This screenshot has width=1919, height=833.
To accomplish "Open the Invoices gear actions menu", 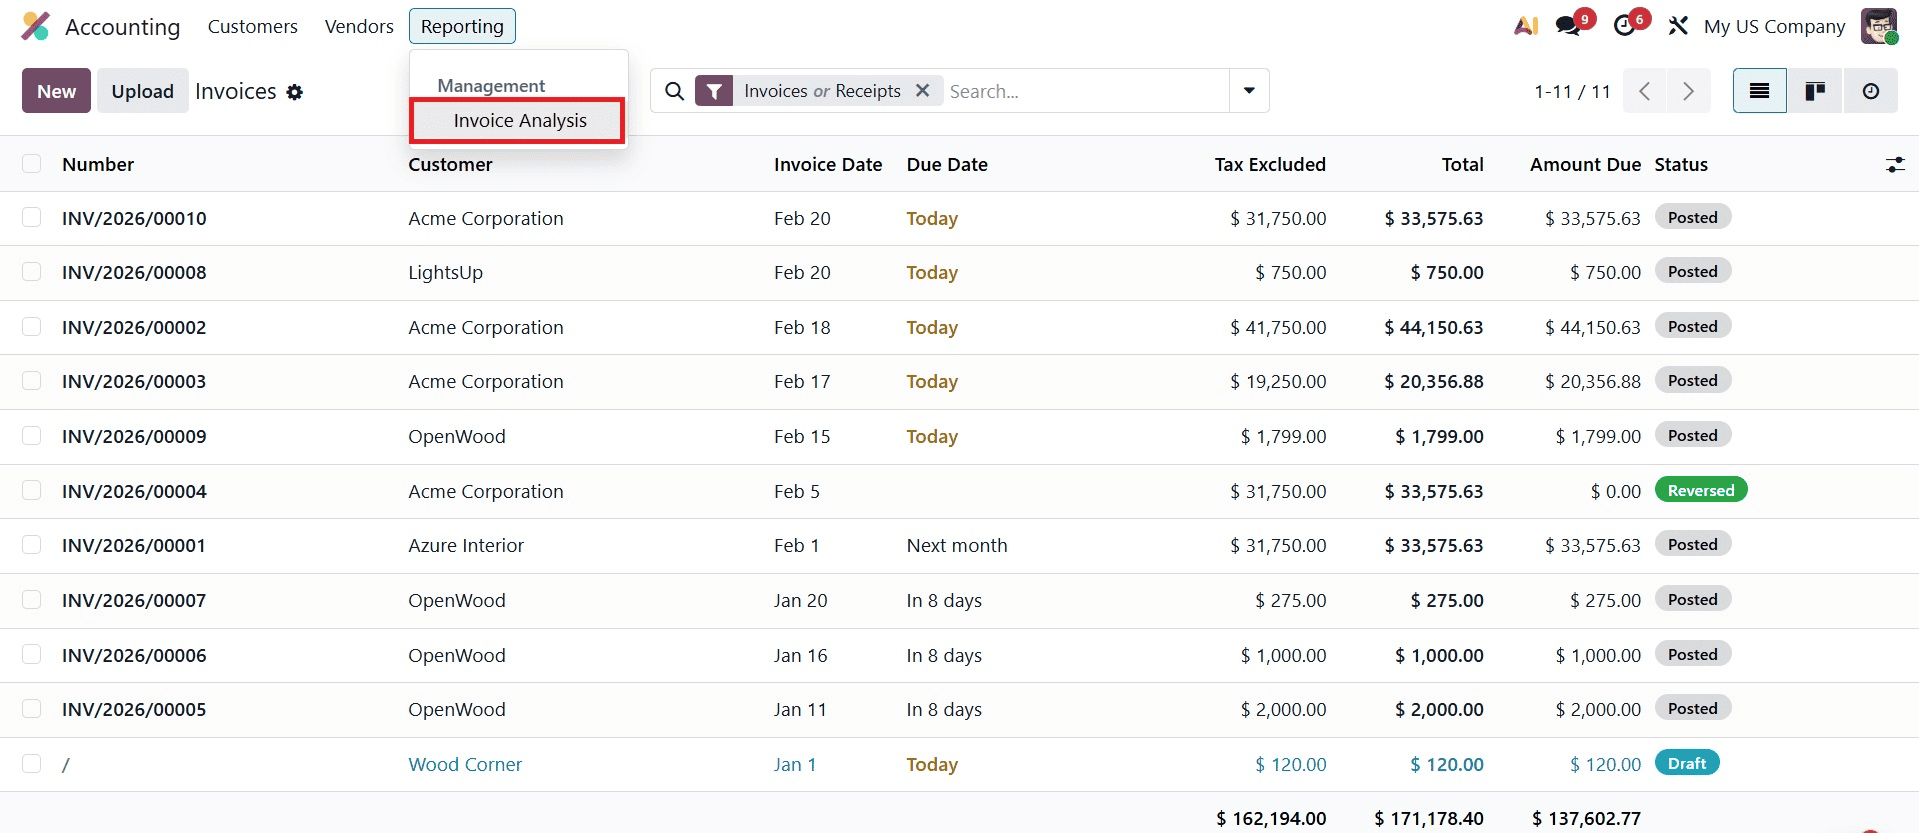I will pos(294,92).
